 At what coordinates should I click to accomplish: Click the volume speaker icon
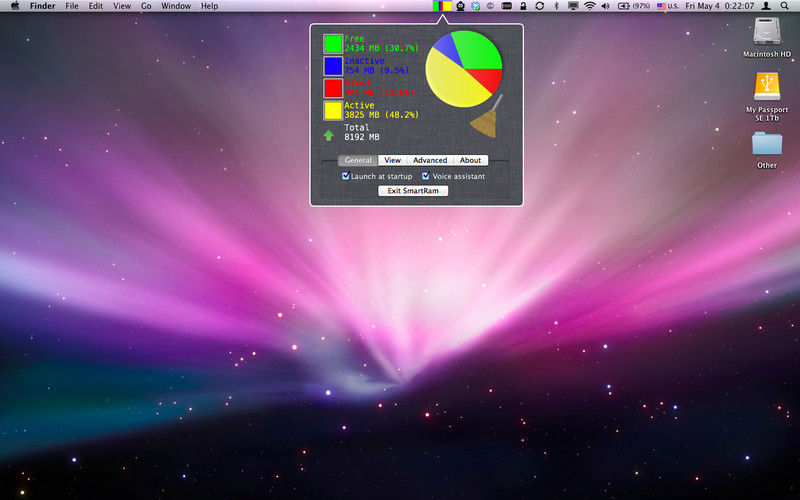click(606, 6)
